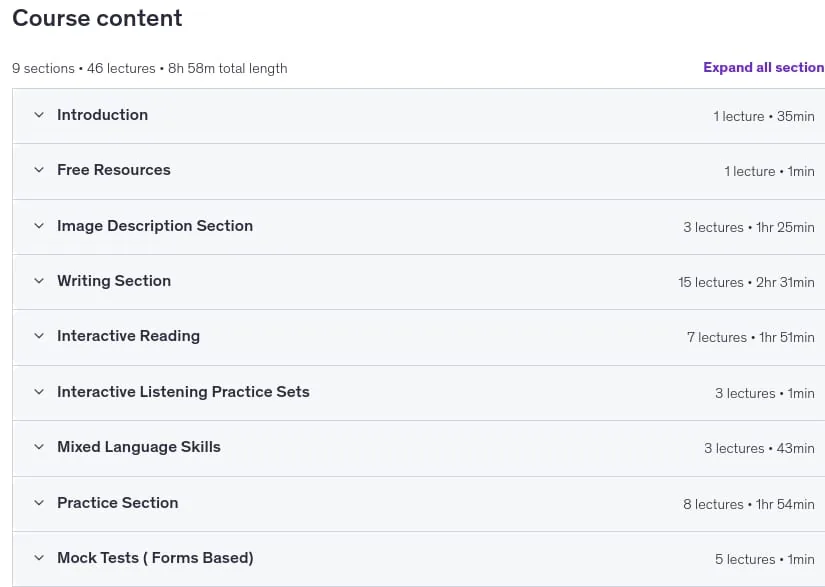Expand the Mixed Language Skills chevron

39,447
